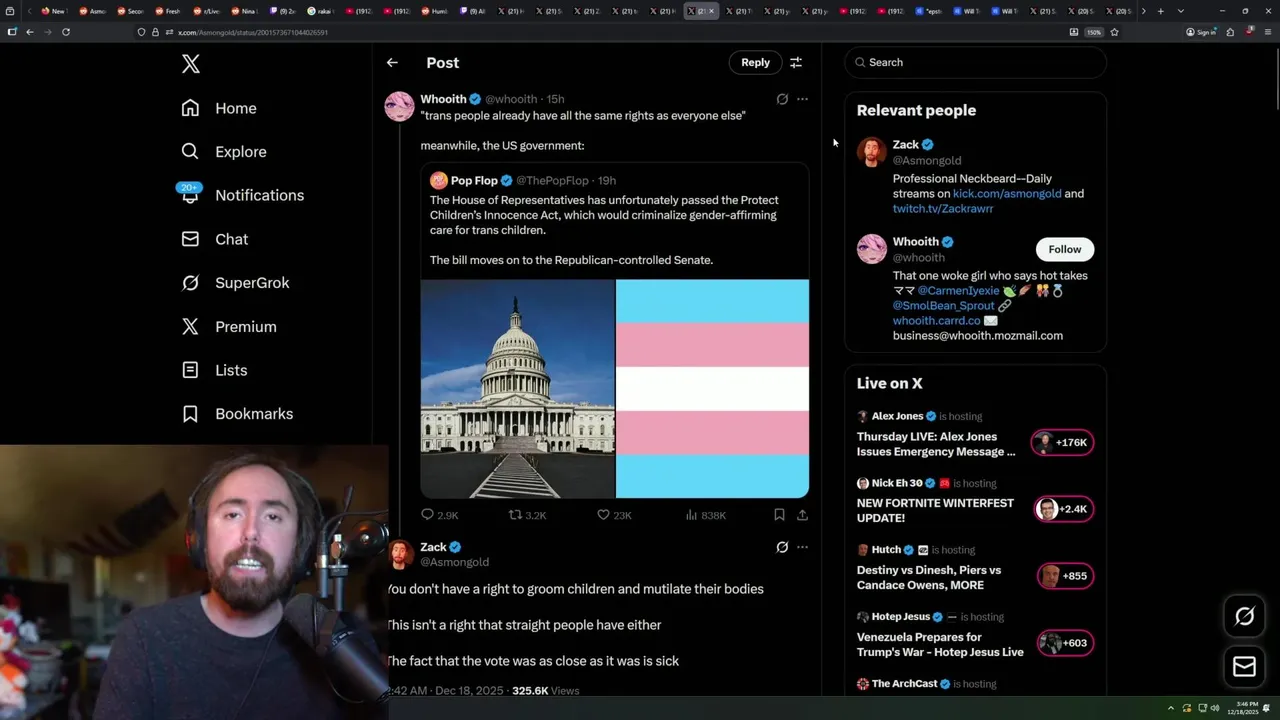The width and height of the screenshot is (1280, 720).
Task: Like the post with 23K likes
Action: tap(603, 515)
